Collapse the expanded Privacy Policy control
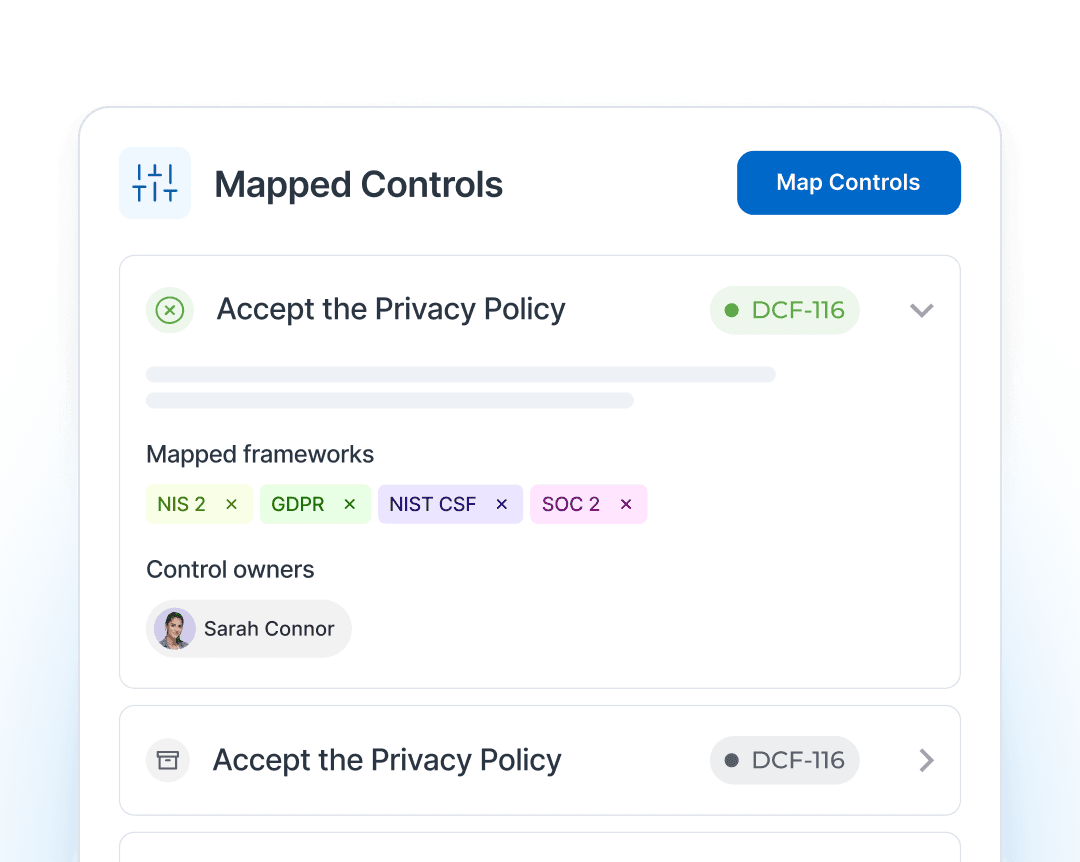Screen dimensions: 1080x862 coord(921,310)
